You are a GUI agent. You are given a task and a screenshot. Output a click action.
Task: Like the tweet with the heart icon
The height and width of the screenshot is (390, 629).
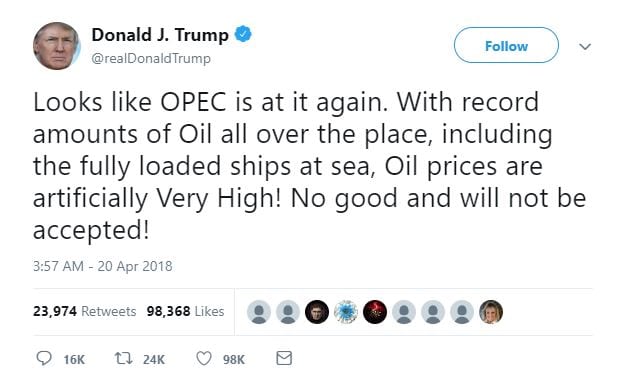tap(203, 358)
